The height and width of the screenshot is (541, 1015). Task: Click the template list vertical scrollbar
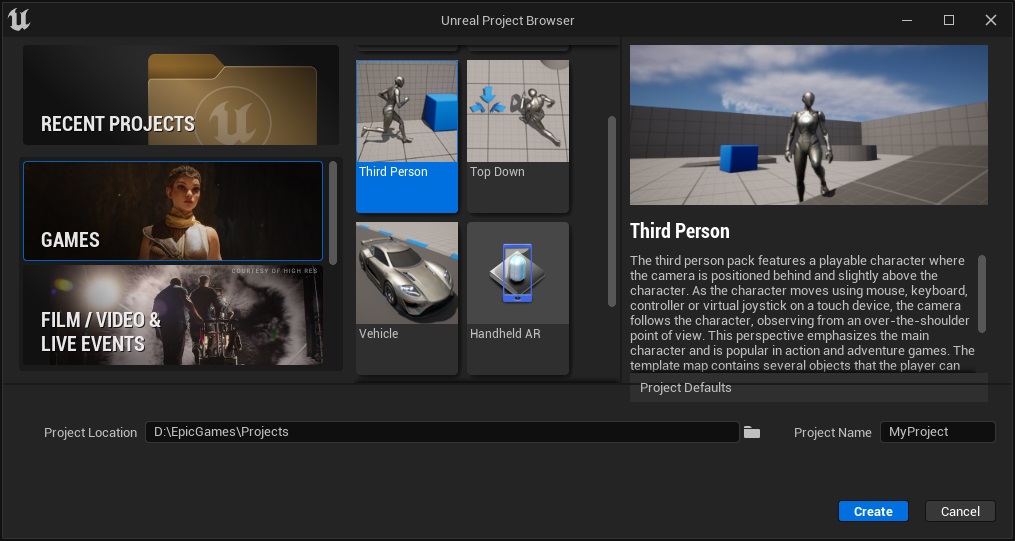(x=612, y=211)
